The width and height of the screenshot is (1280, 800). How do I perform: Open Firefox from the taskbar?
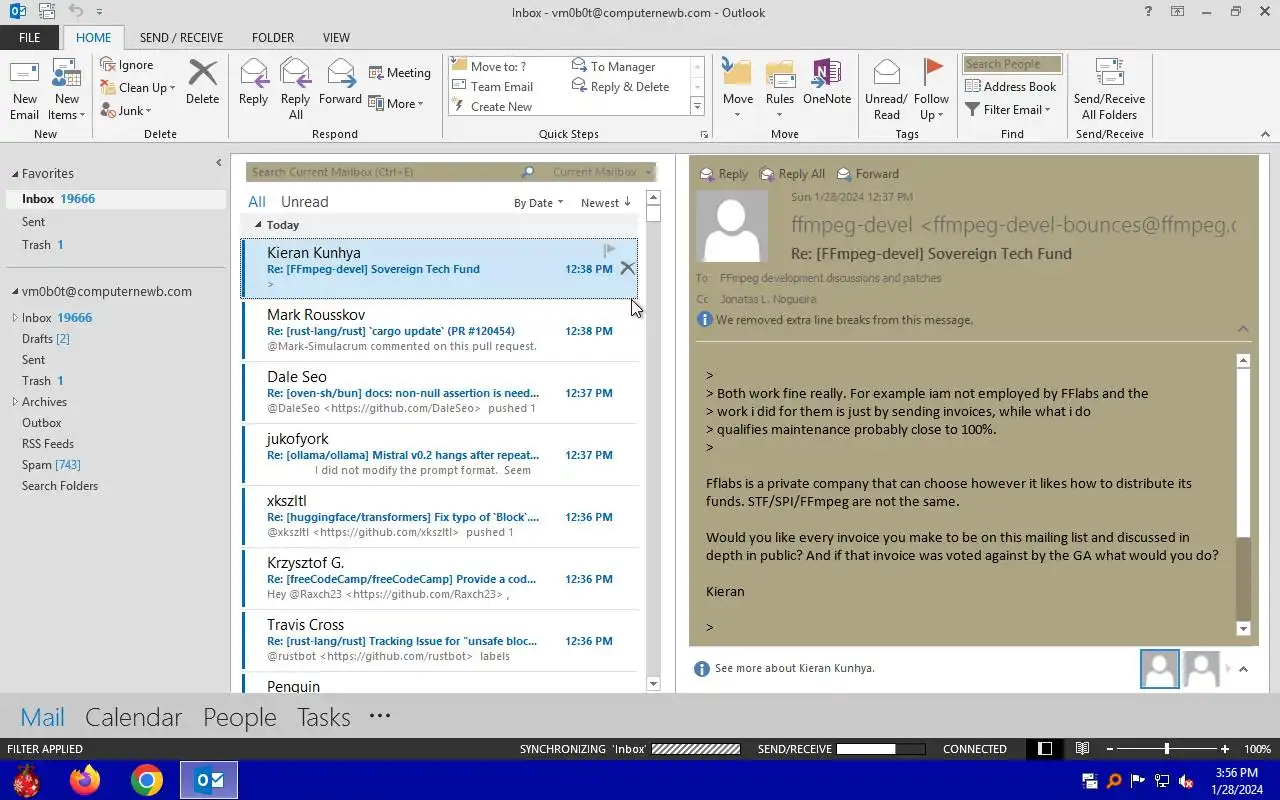85,780
